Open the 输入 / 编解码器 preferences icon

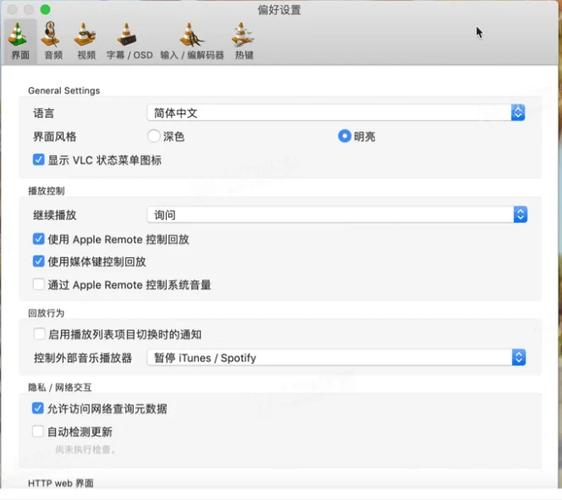coord(192,35)
